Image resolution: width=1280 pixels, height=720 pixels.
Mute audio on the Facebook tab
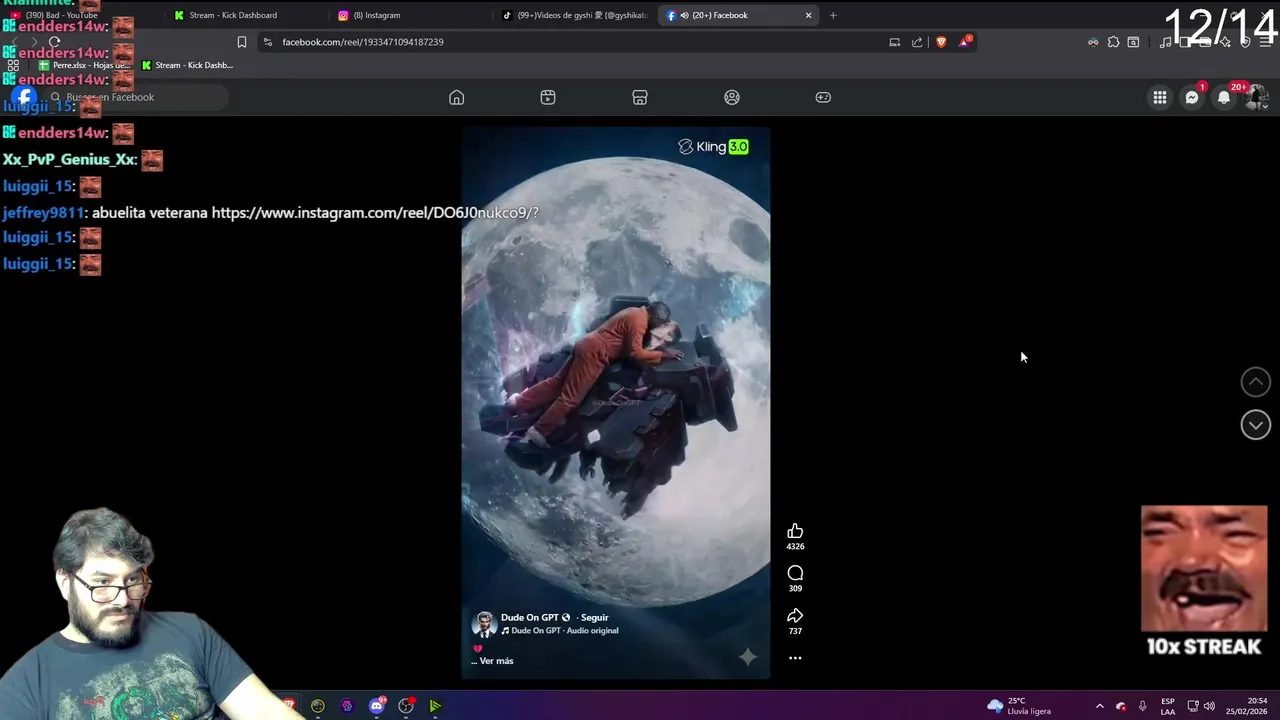[x=683, y=15]
